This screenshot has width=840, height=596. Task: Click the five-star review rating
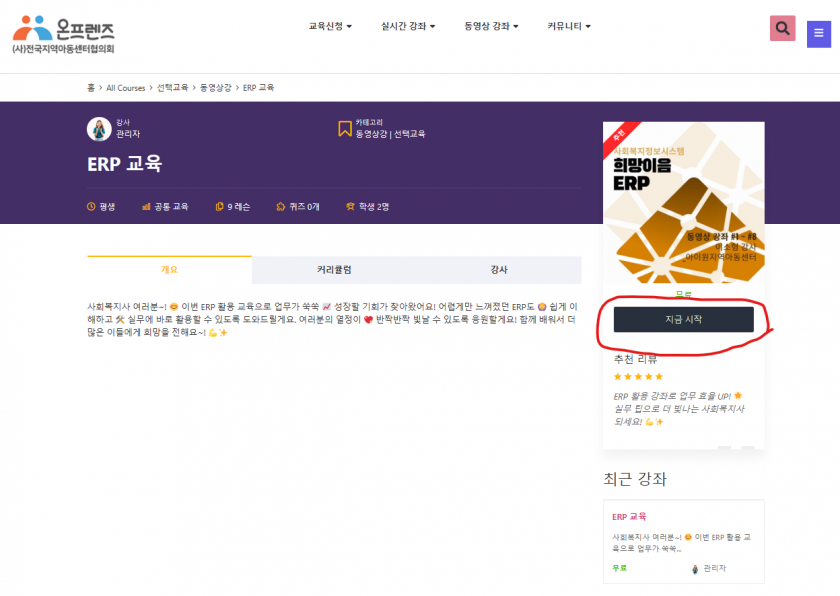[x=638, y=376]
